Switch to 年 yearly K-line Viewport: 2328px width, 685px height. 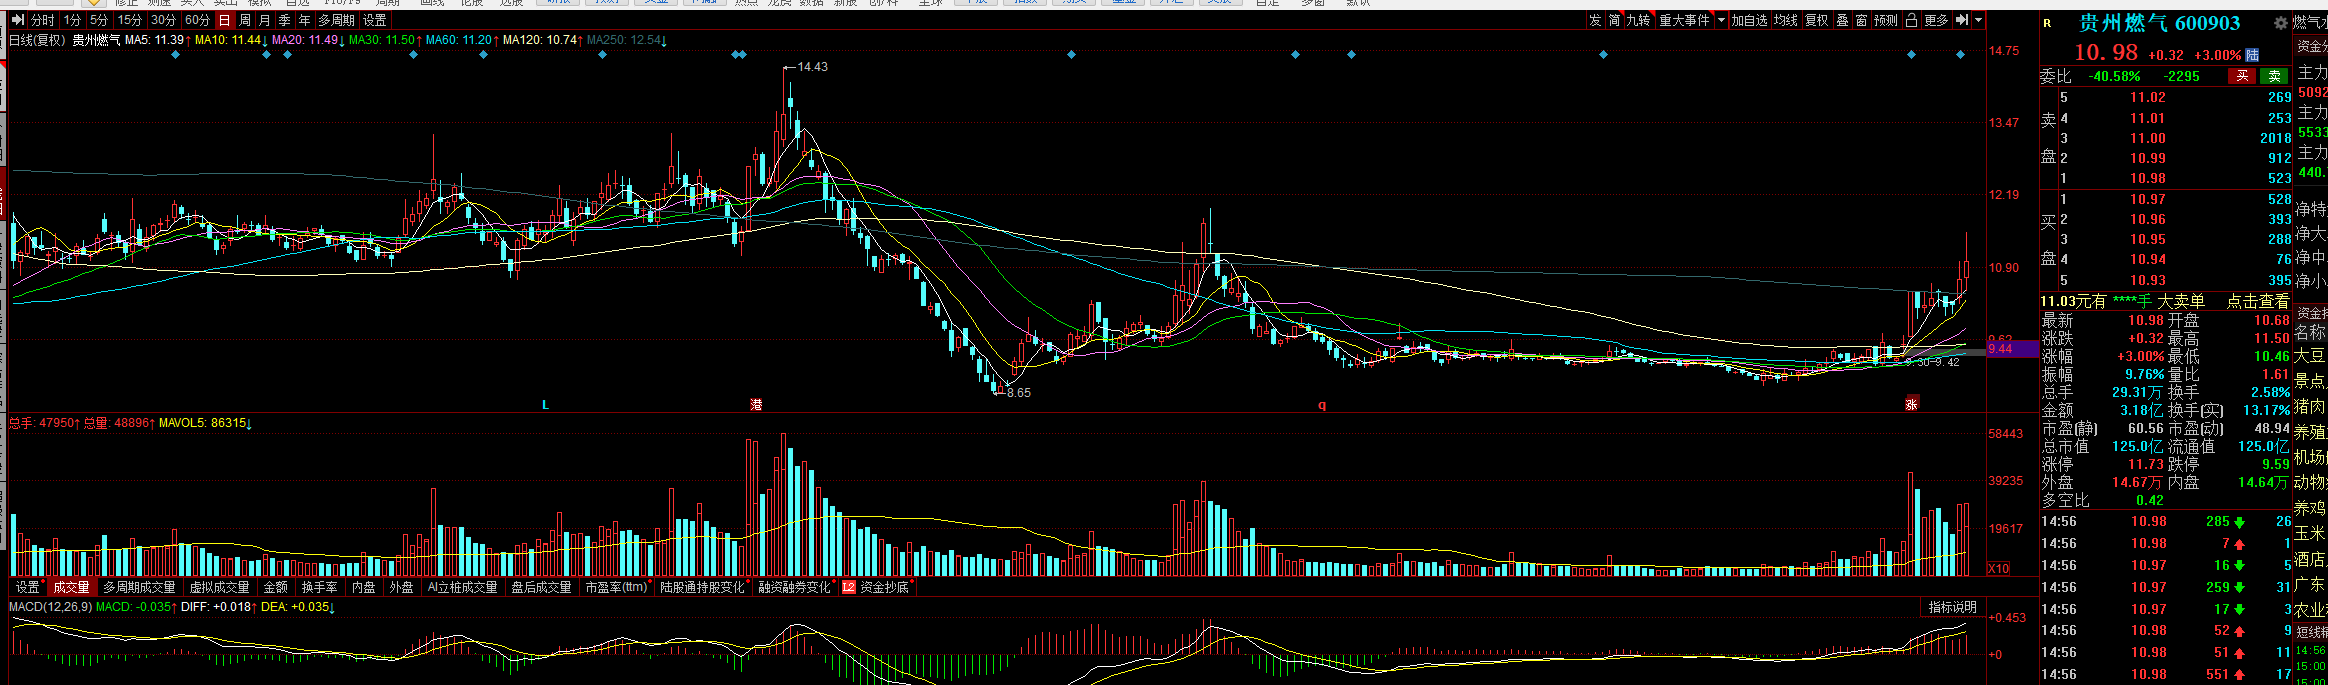pos(305,20)
